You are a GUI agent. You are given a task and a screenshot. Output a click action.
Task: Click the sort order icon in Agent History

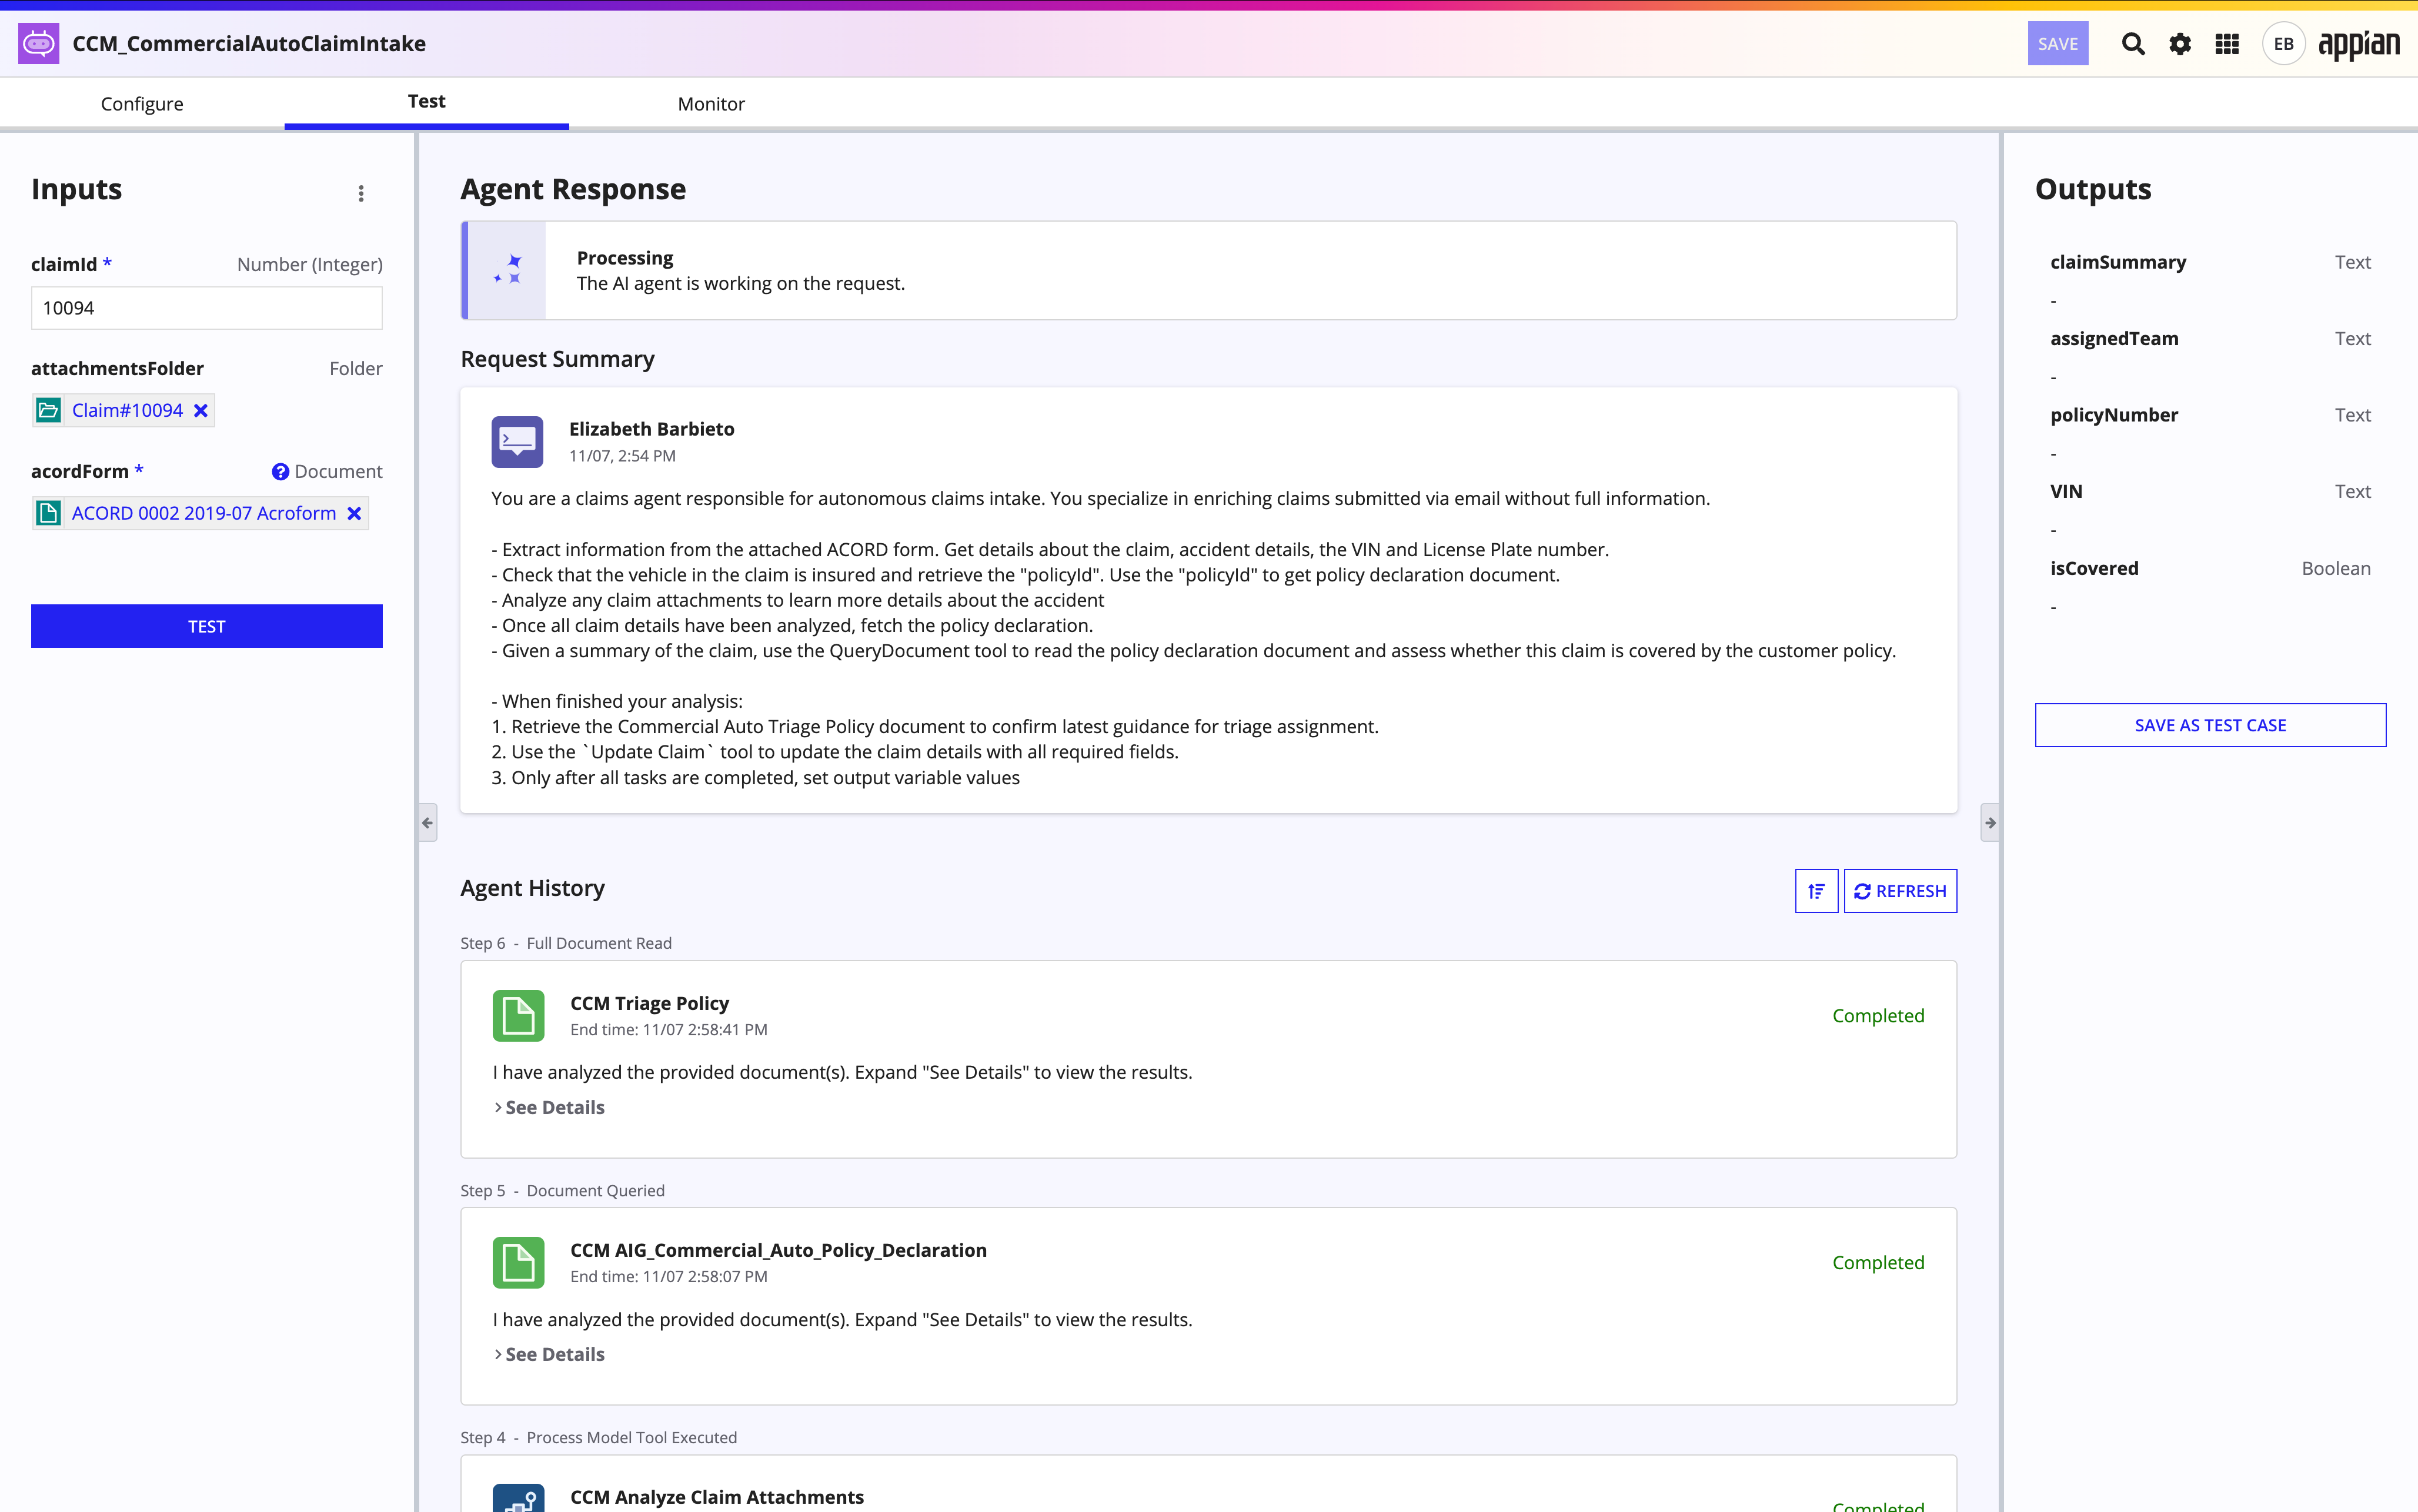(x=1816, y=891)
